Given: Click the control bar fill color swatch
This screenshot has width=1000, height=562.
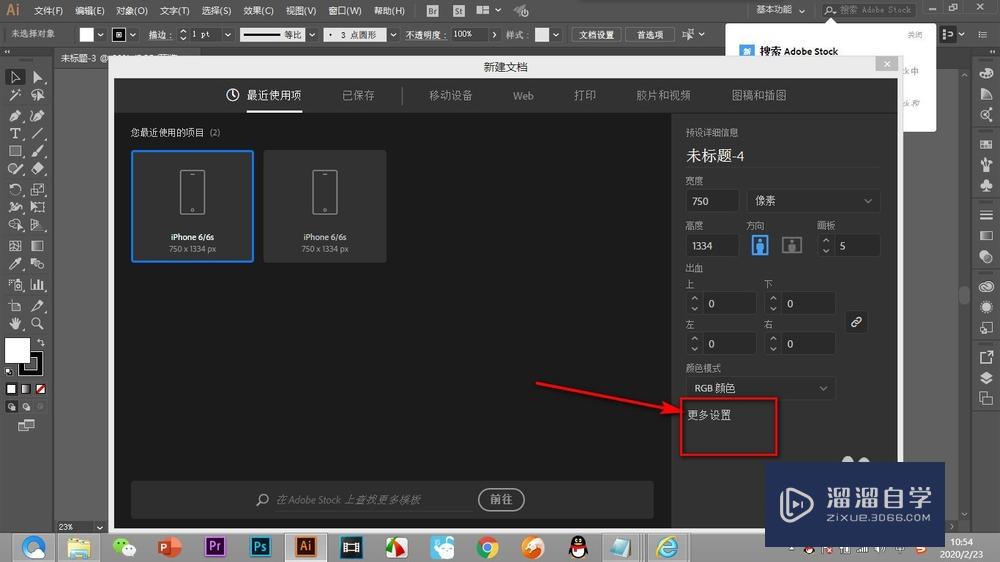Looking at the screenshot, I should pos(87,34).
